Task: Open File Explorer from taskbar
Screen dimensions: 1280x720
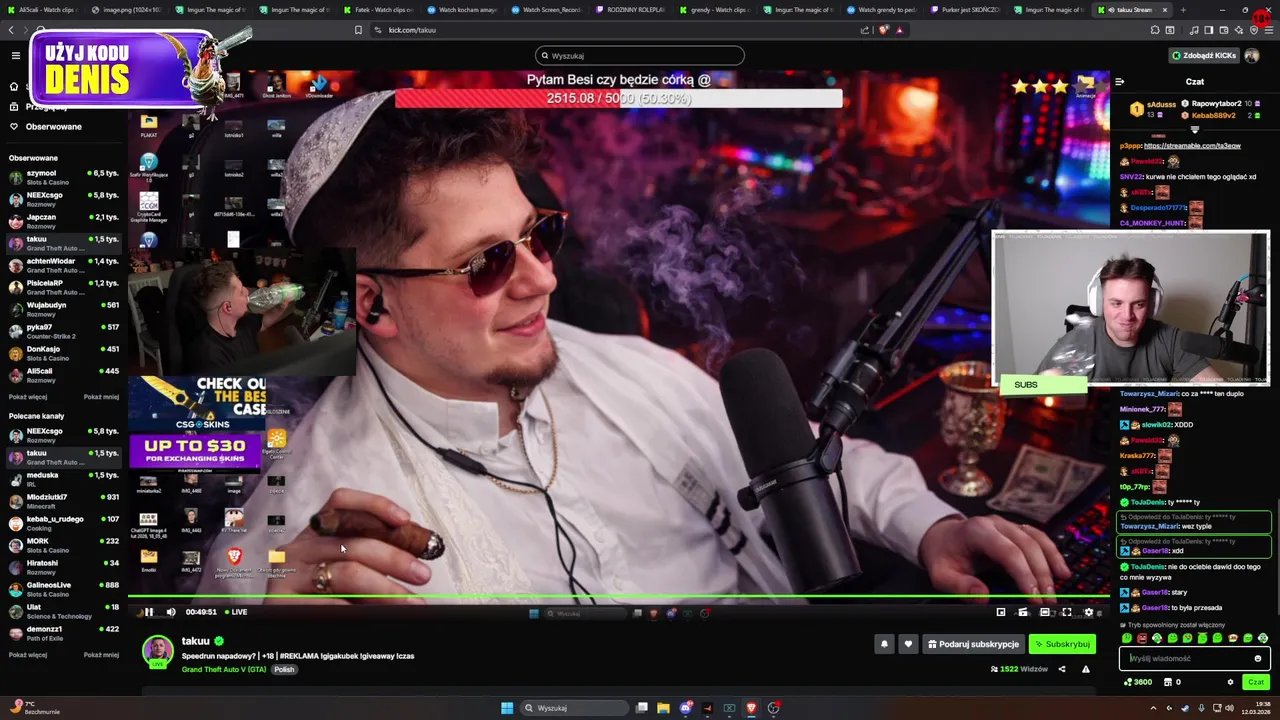Action: (663, 708)
